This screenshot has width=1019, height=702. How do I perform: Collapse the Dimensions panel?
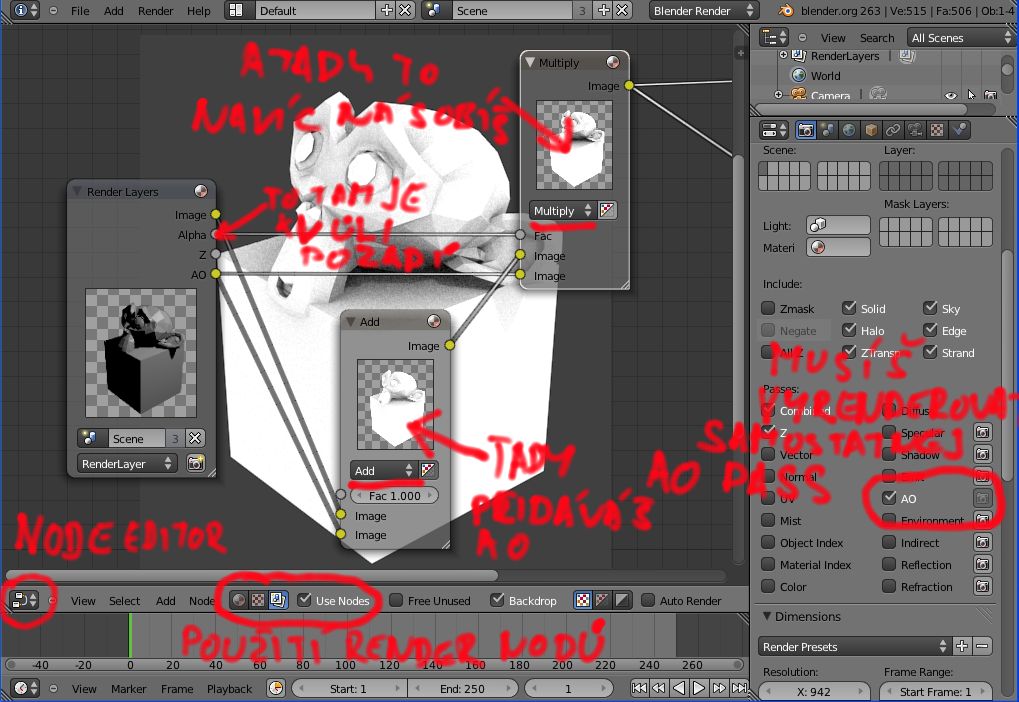tap(767, 616)
